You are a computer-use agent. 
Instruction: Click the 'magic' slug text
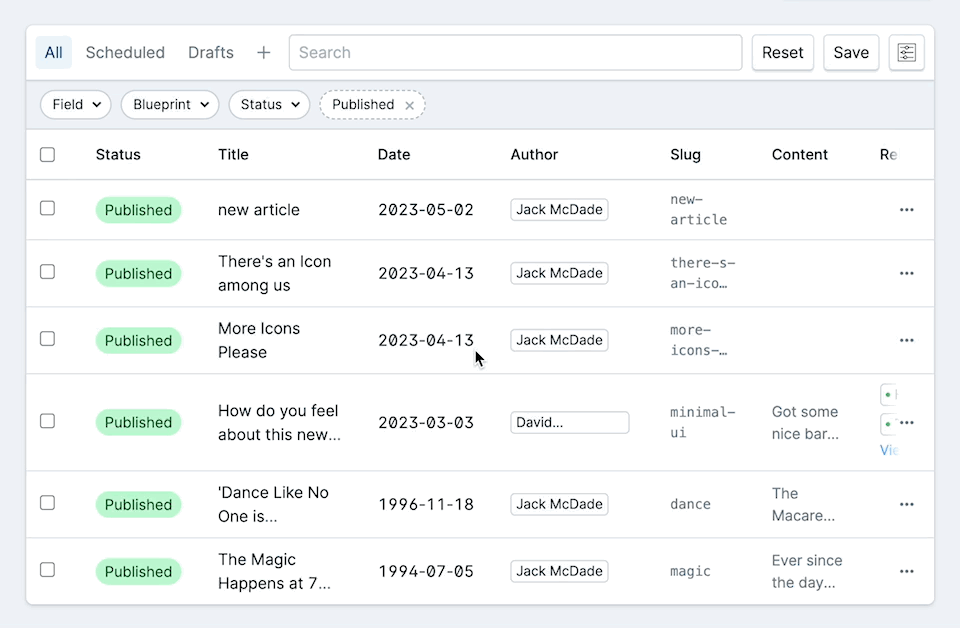(690, 571)
